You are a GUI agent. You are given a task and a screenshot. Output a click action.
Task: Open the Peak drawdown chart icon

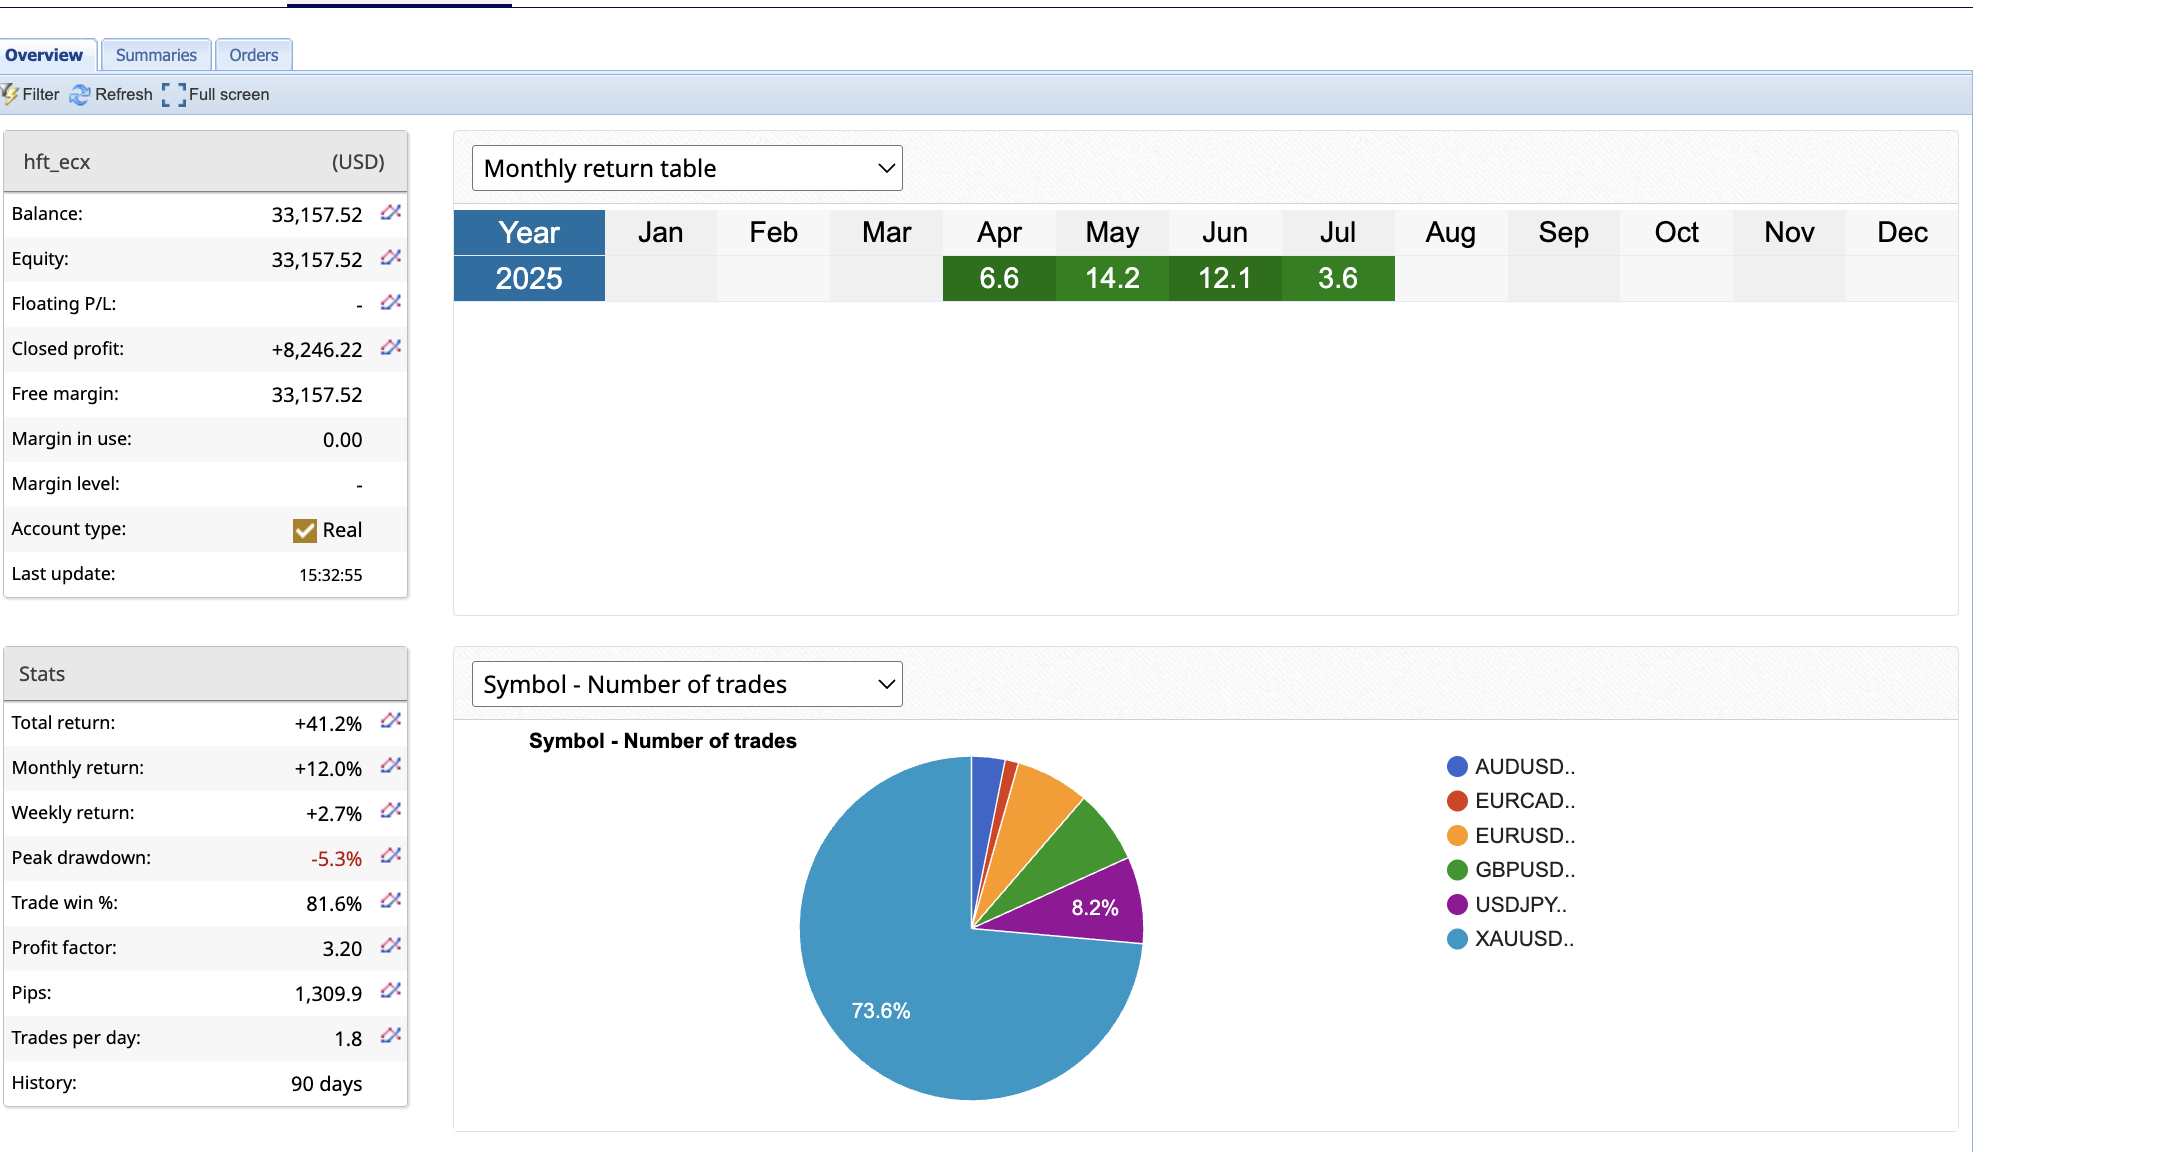click(390, 855)
